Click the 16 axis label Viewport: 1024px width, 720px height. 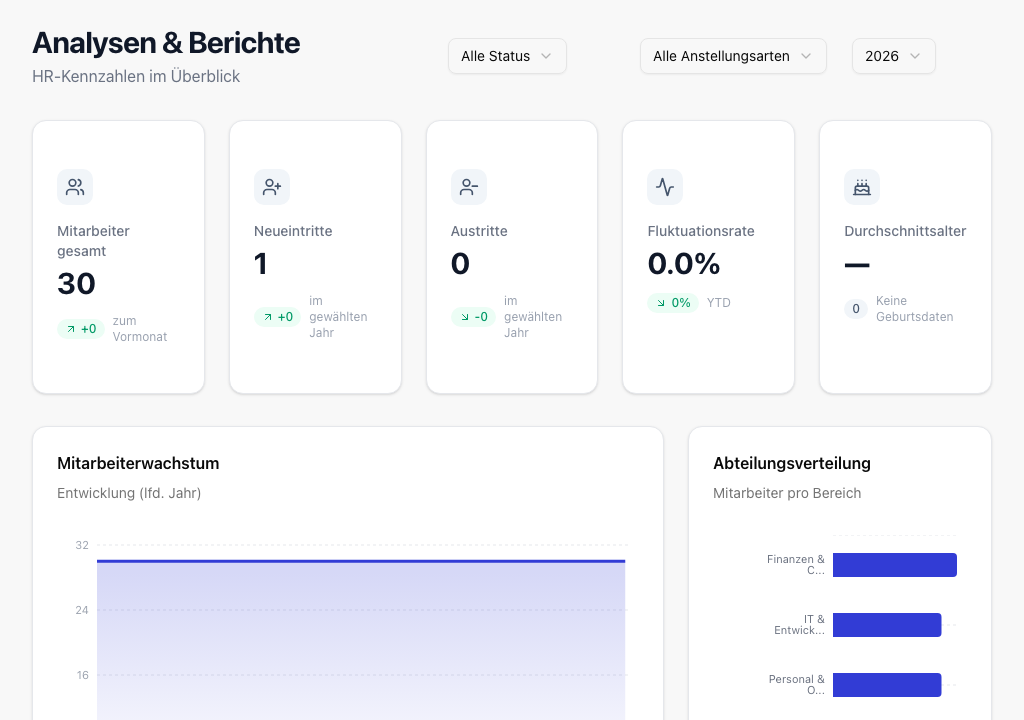coord(82,675)
